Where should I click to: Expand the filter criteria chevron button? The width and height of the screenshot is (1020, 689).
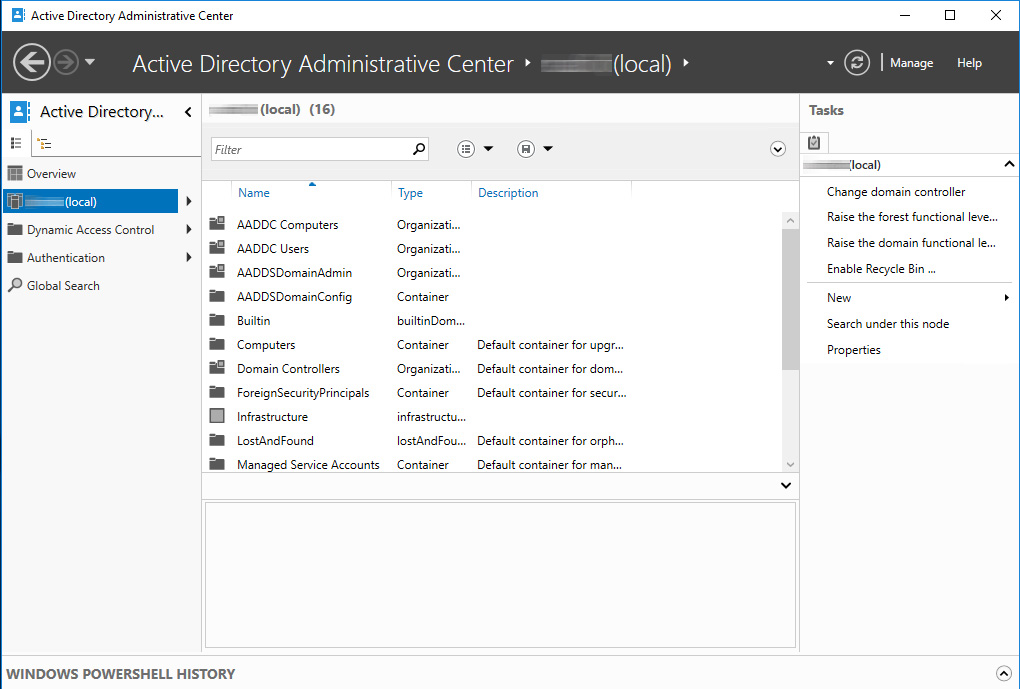click(778, 149)
